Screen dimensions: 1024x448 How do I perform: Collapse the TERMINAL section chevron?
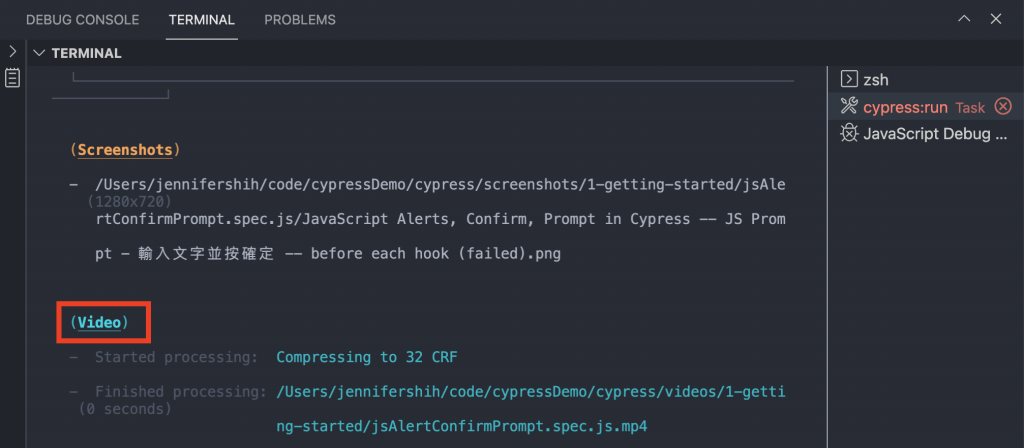40,53
